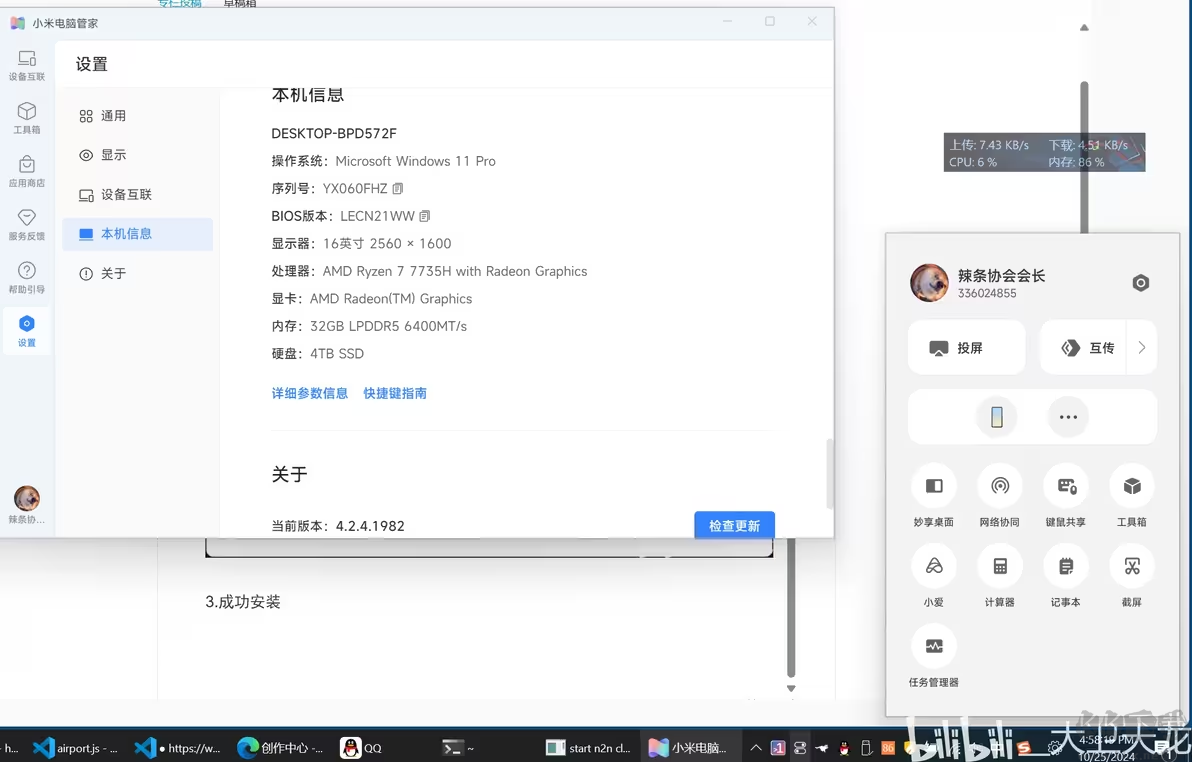Launch 小爱 assistant
The height and width of the screenshot is (762, 1192).
934,576
